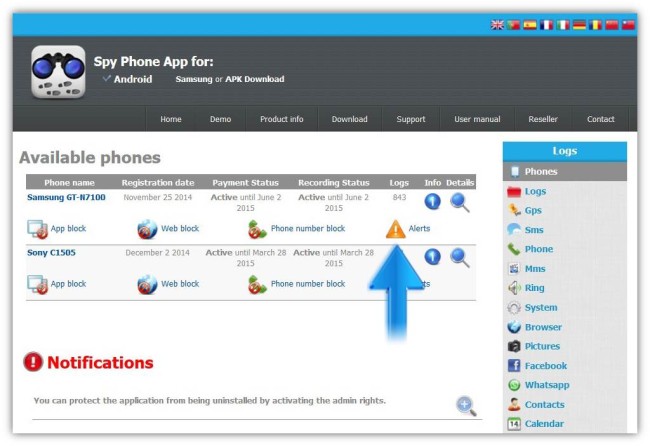Click the orange Alerts warning triangle
The image size is (650, 446).
click(395, 229)
